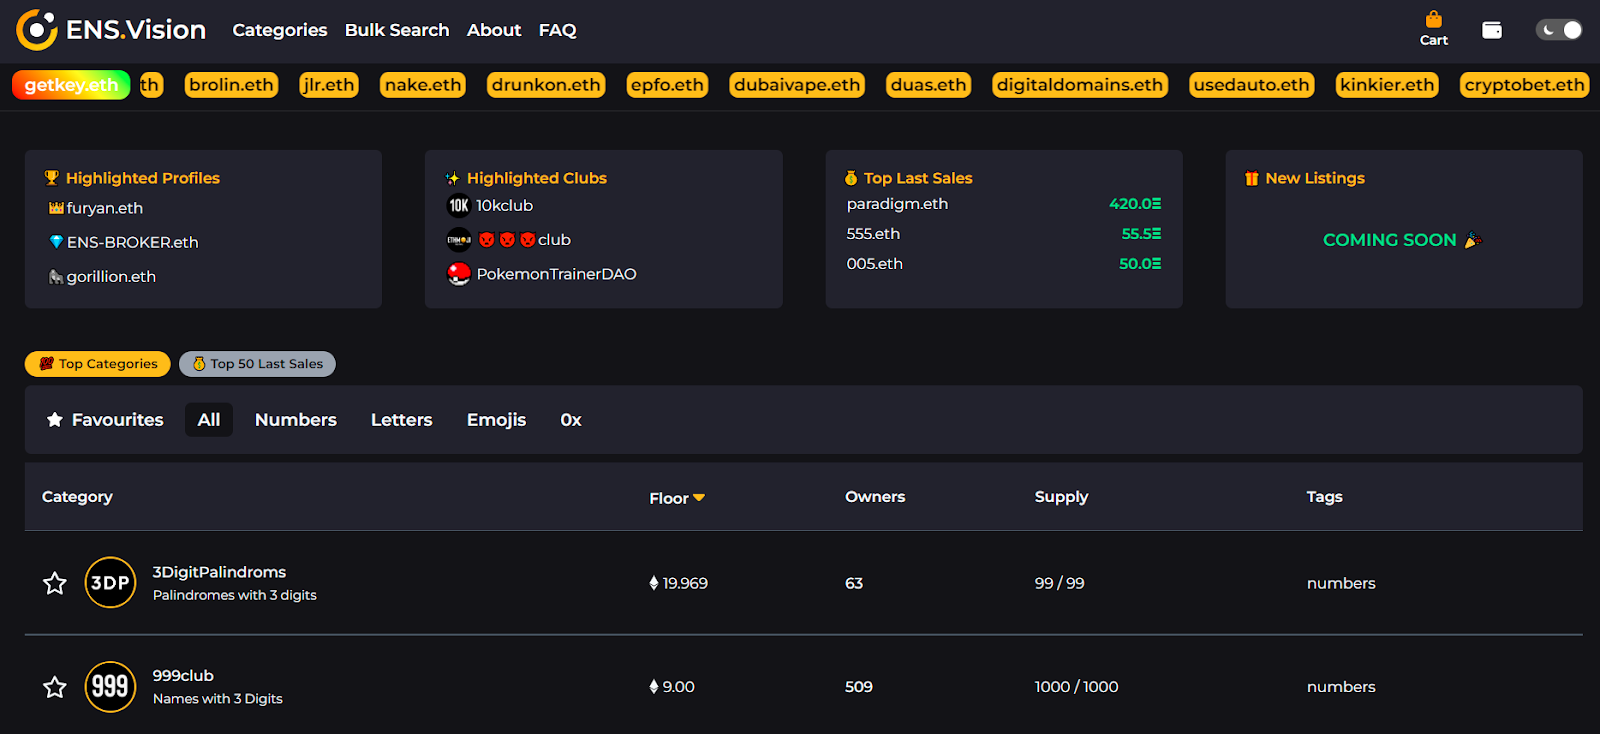Open the 999 club badge icon
The height and width of the screenshot is (734, 1600).
[110, 687]
